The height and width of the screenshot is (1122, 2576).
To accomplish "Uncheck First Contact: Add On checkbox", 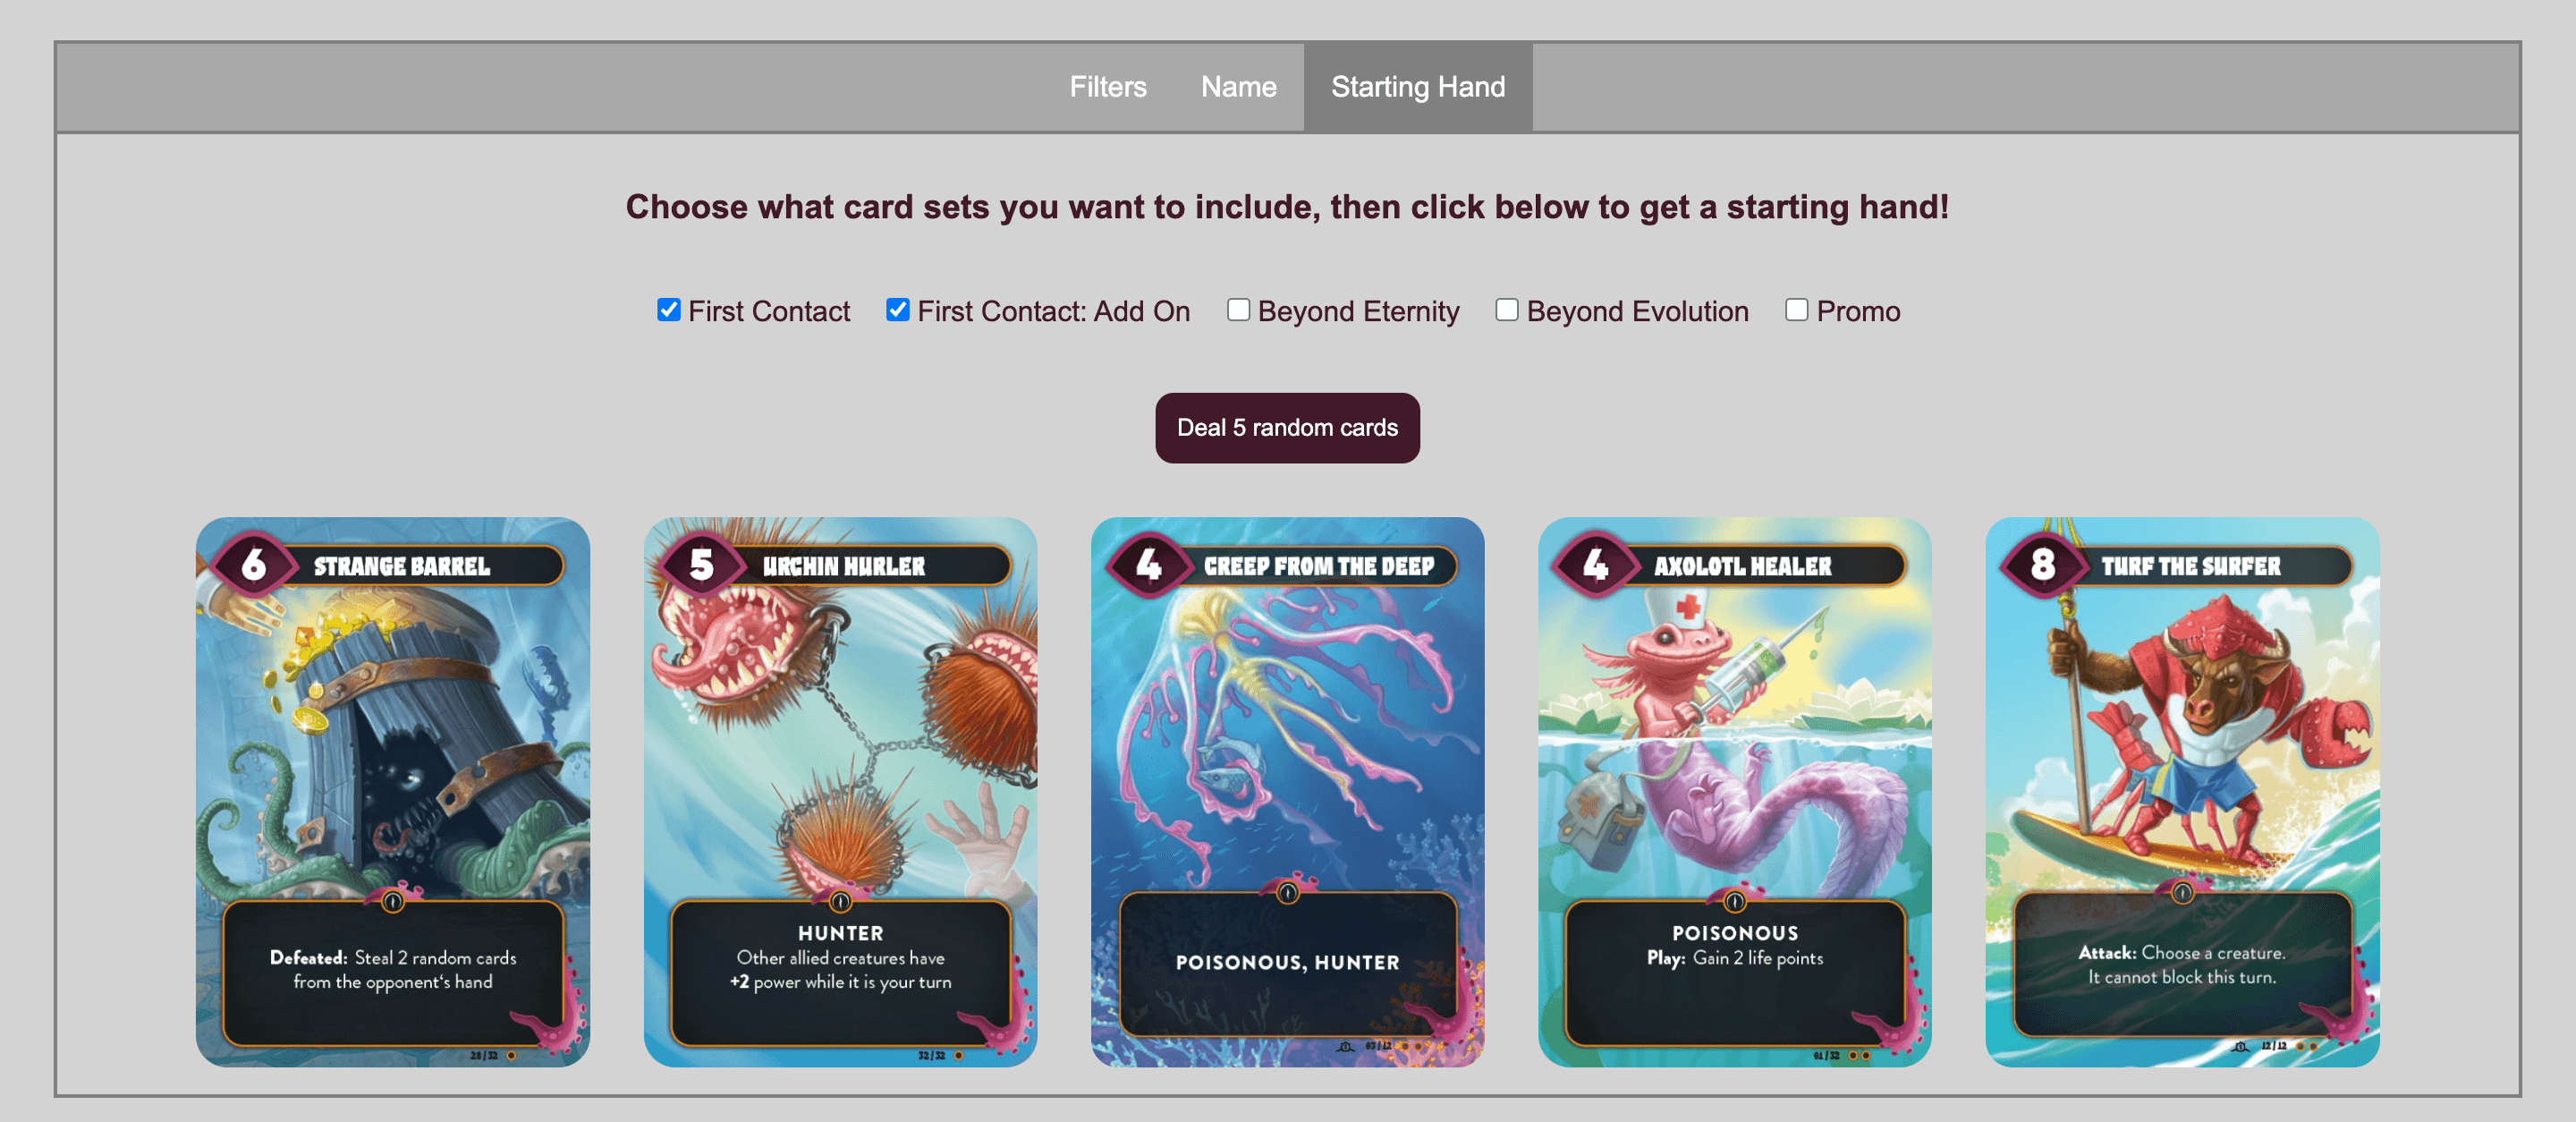I will [x=898, y=310].
